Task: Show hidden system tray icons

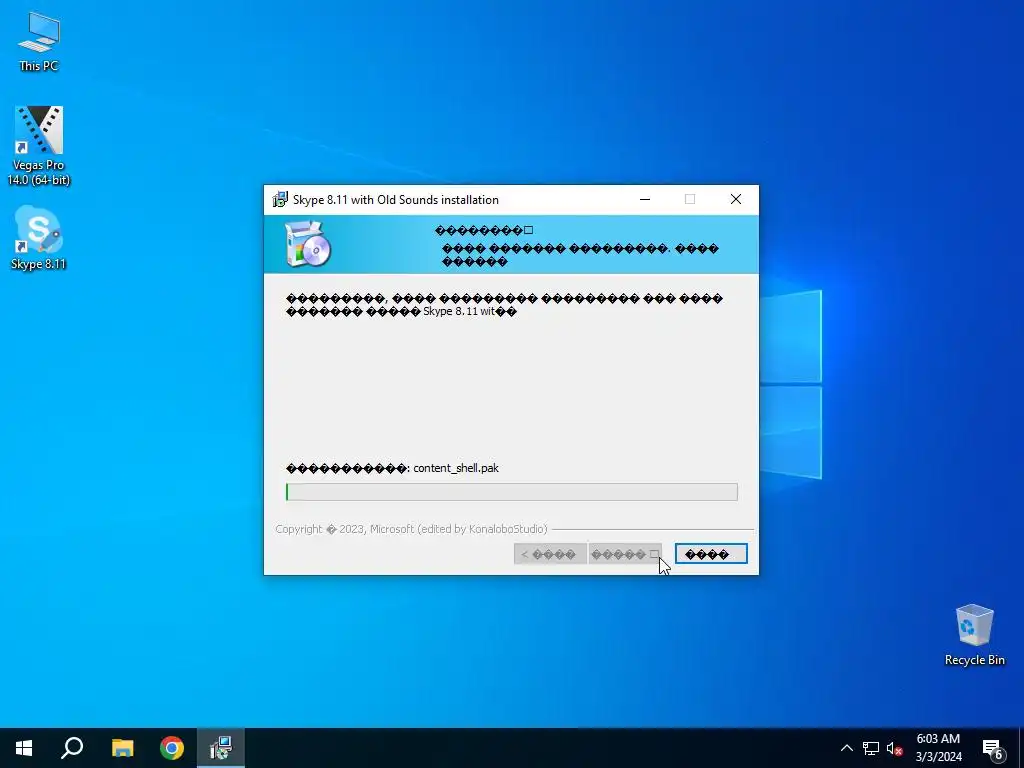Action: click(x=846, y=748)
